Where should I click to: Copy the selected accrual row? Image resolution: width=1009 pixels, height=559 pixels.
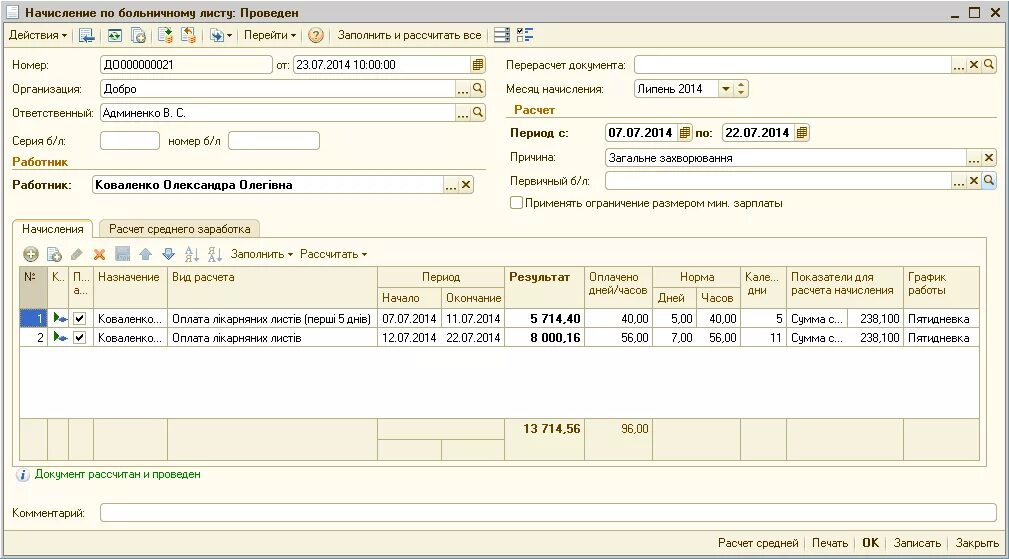54,254
